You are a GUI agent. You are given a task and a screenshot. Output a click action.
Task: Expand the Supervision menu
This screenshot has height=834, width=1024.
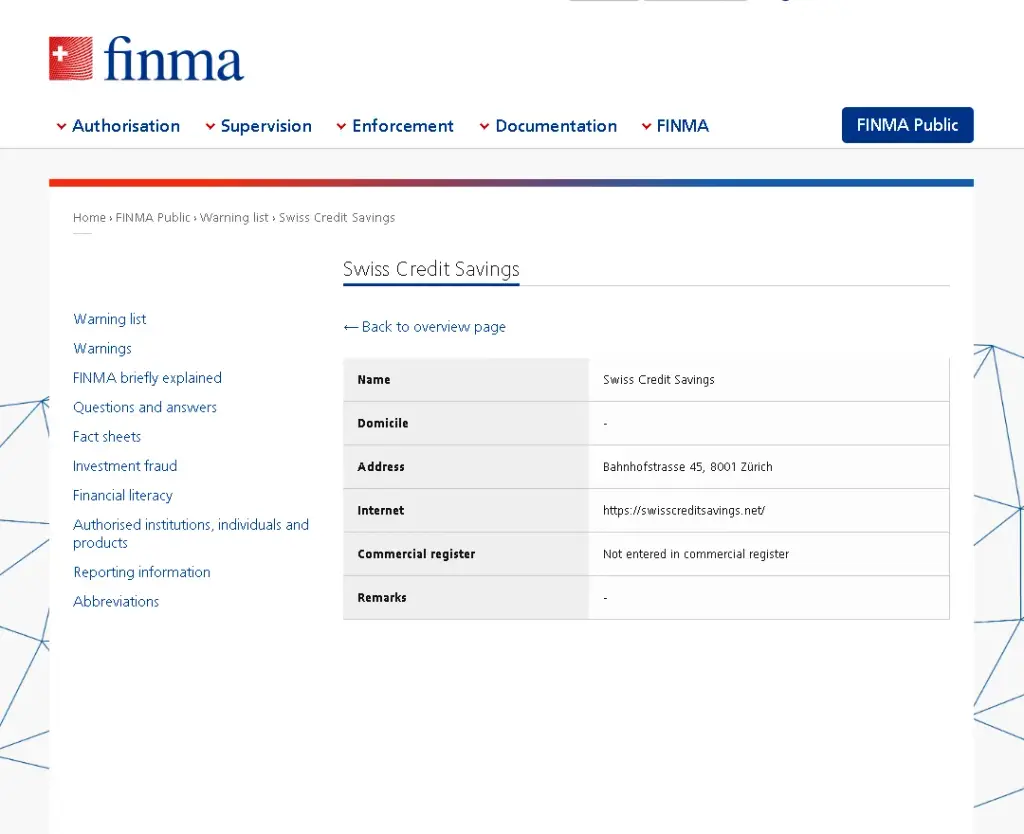pos(259,126)
